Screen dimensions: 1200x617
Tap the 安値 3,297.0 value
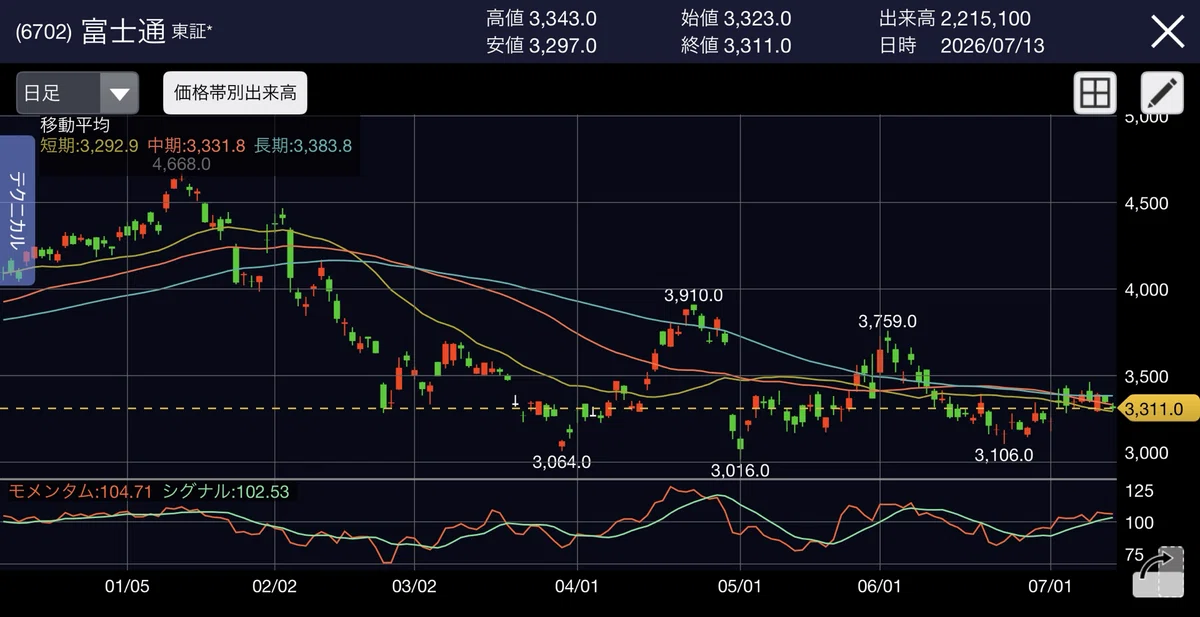pyautogui.click(x=541, y=45)
